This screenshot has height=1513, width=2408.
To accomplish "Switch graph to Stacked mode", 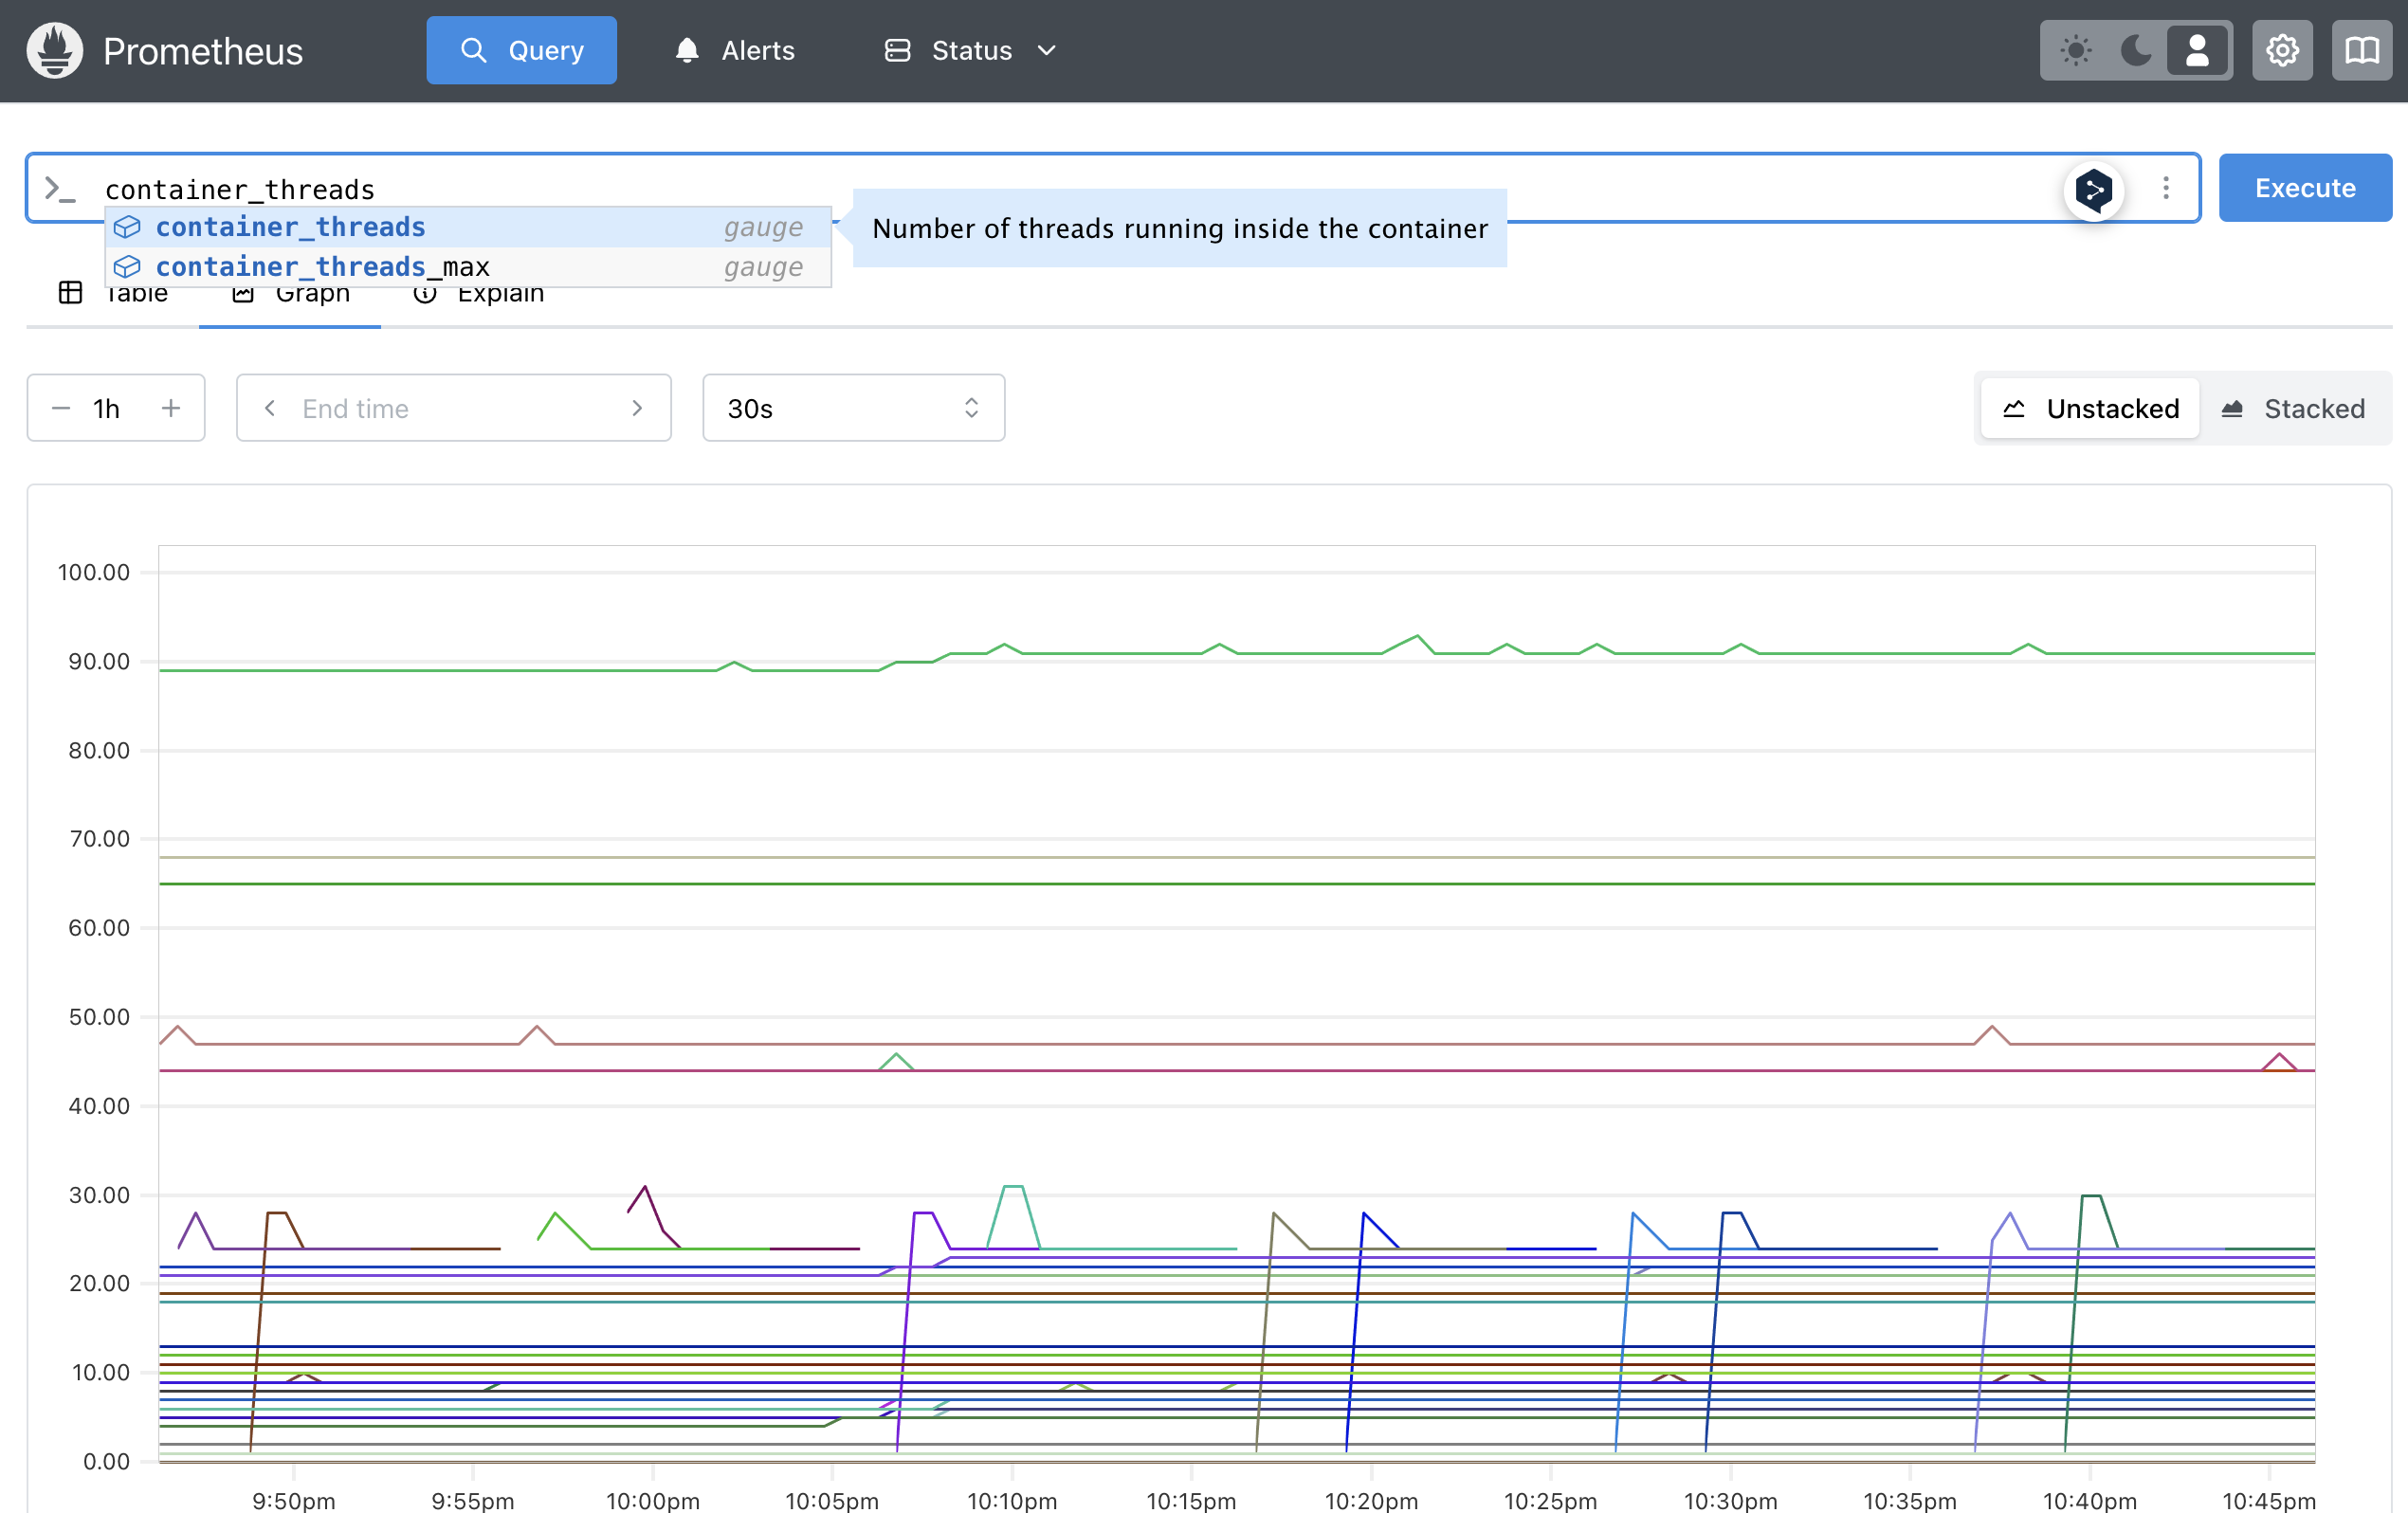I will tap(2293, 408).
